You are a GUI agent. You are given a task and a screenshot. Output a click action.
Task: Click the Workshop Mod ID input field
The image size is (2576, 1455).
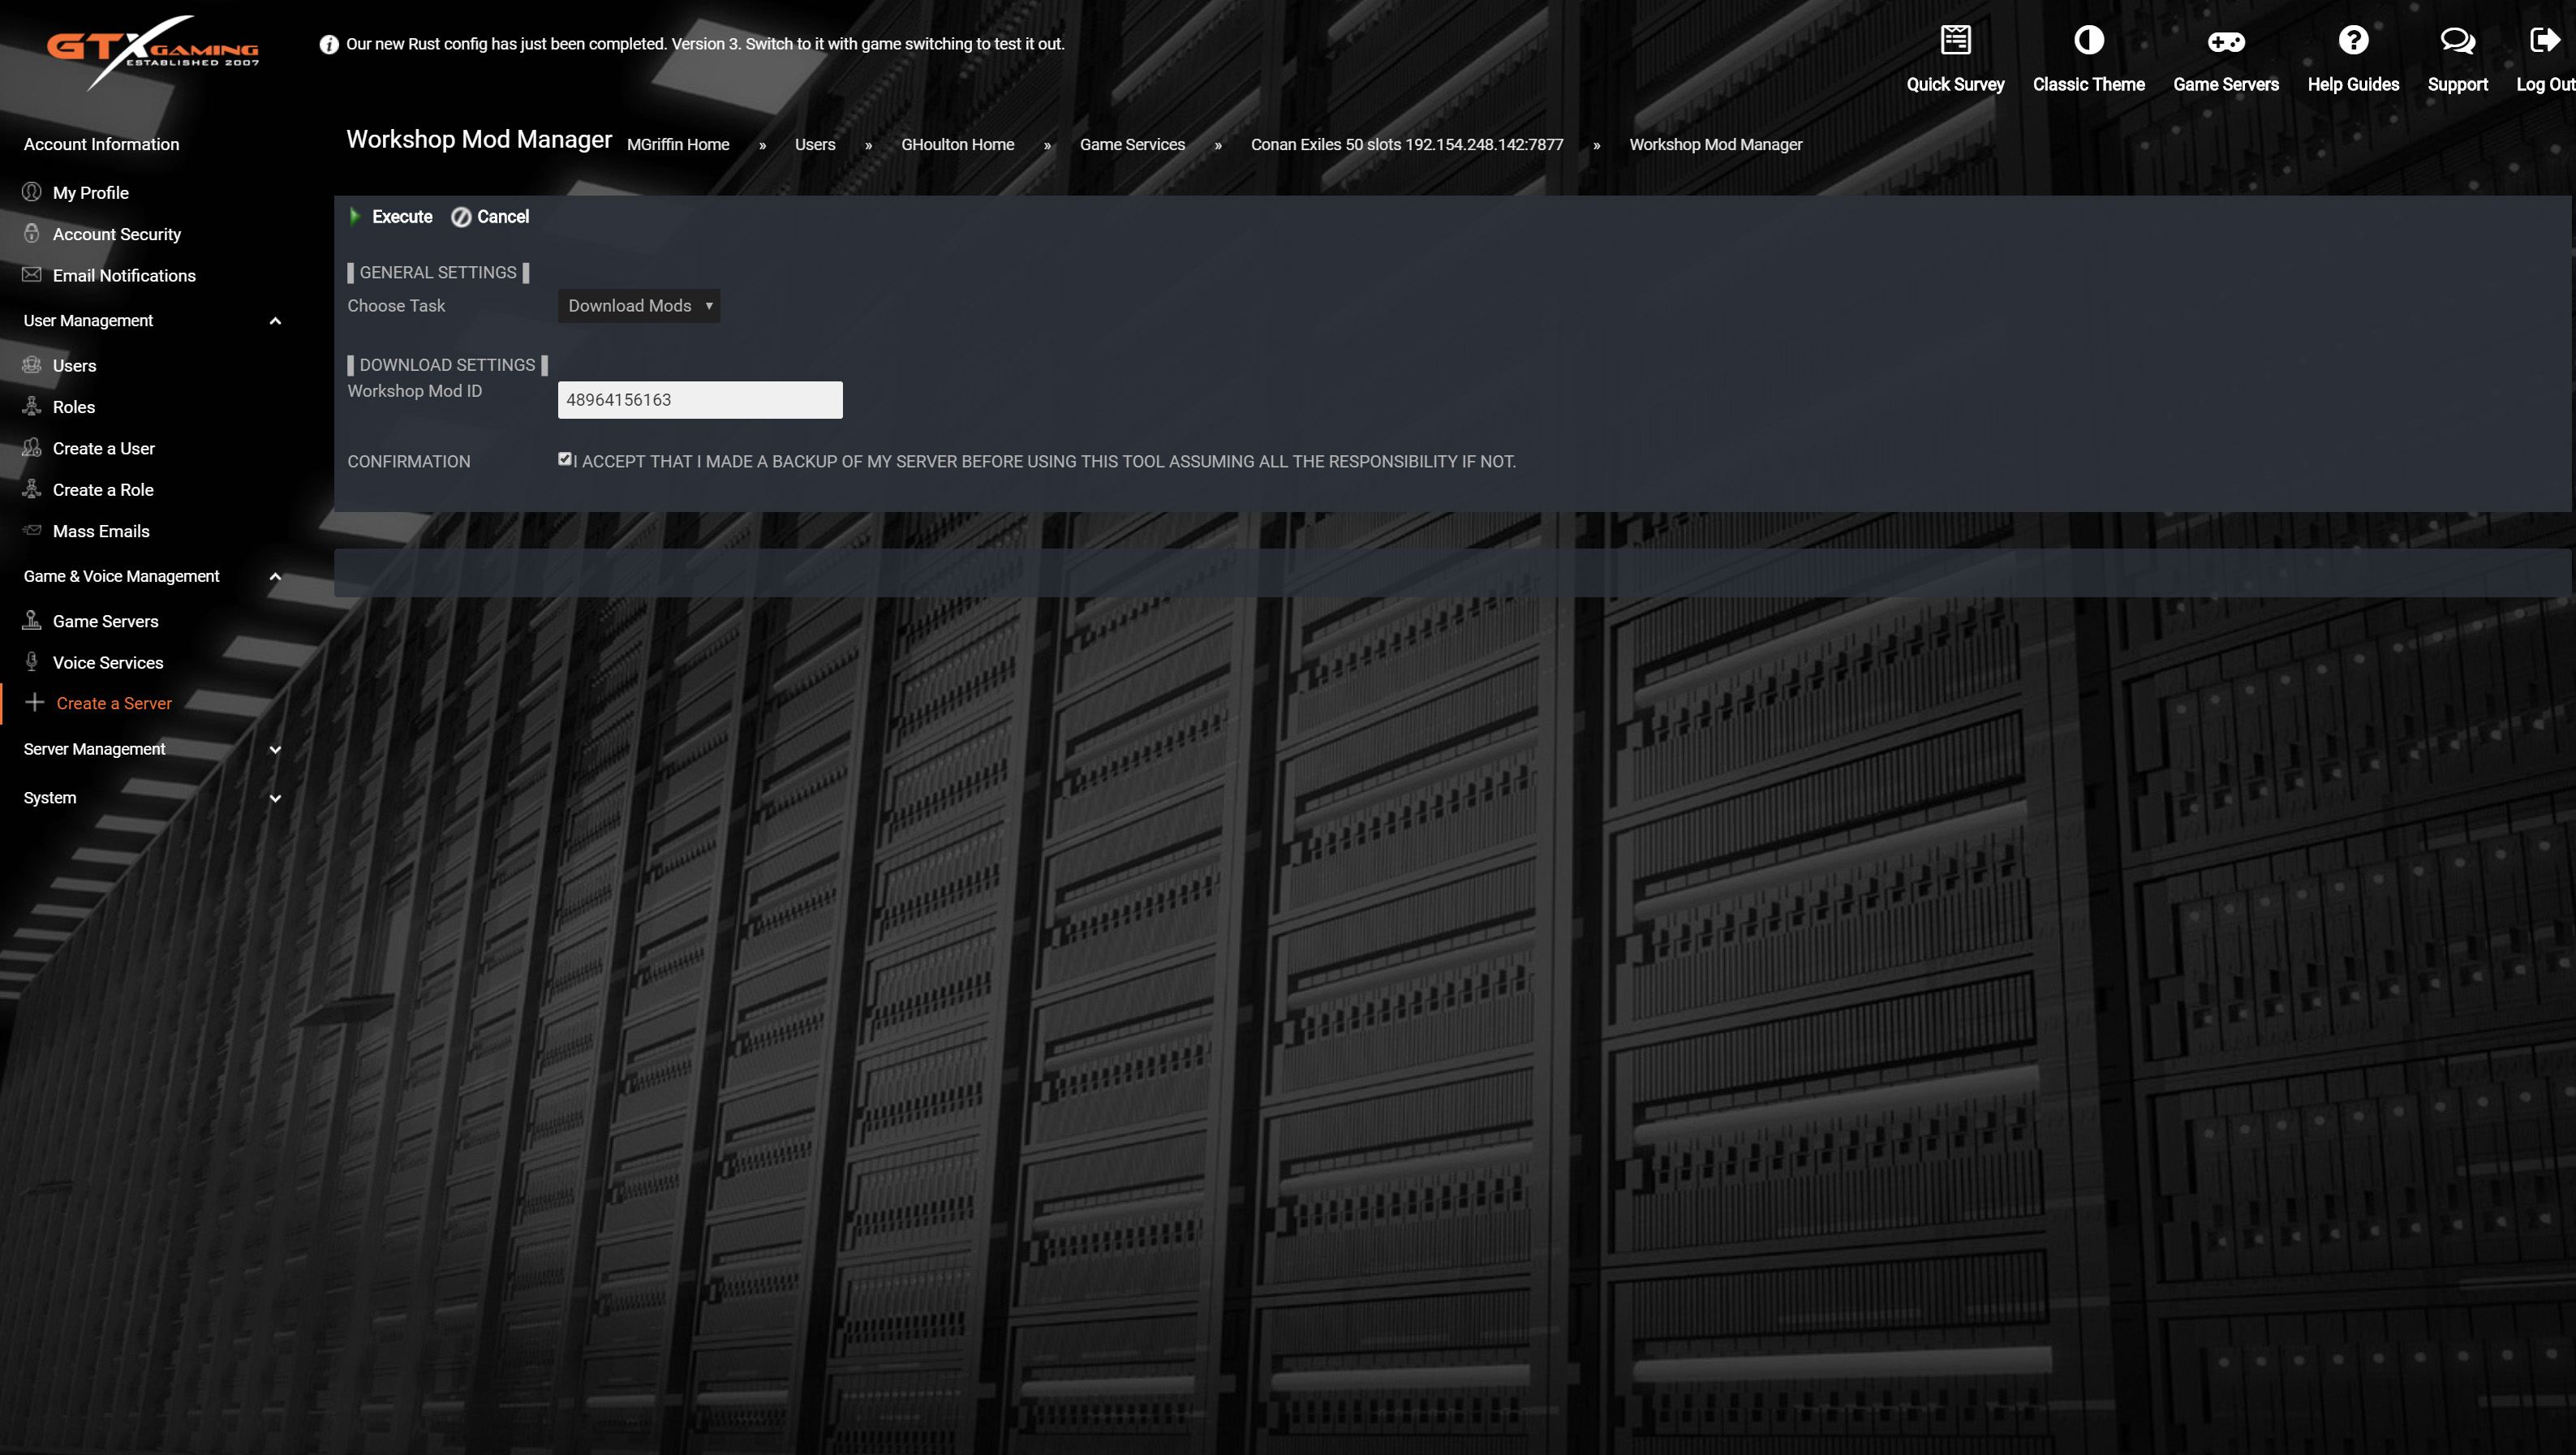coord(700,399)
